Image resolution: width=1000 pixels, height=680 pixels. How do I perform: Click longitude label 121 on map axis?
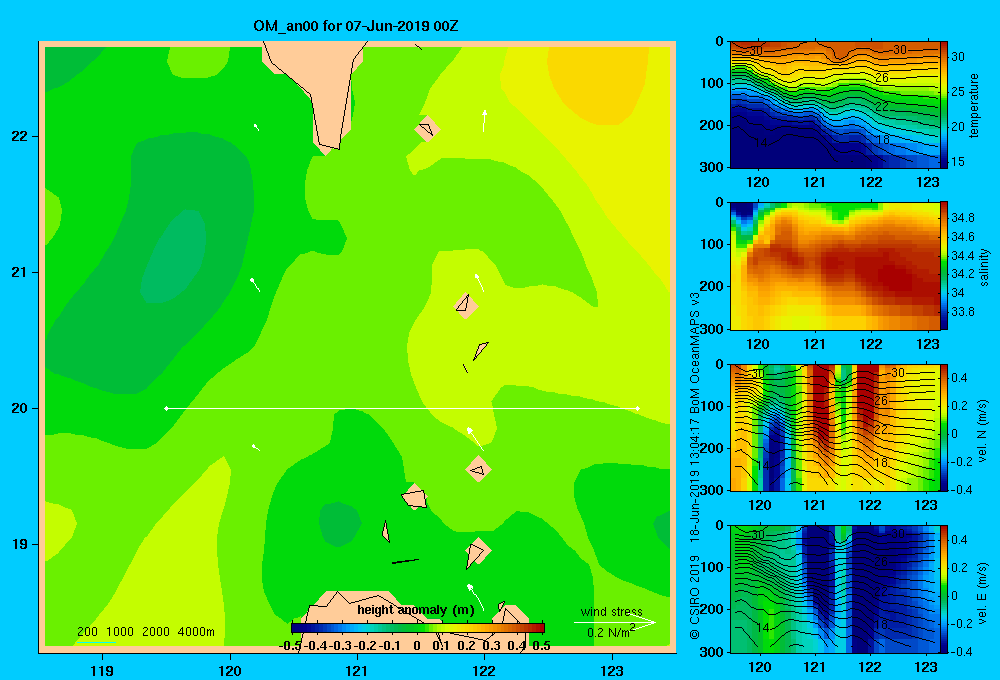tap(357, 670)
